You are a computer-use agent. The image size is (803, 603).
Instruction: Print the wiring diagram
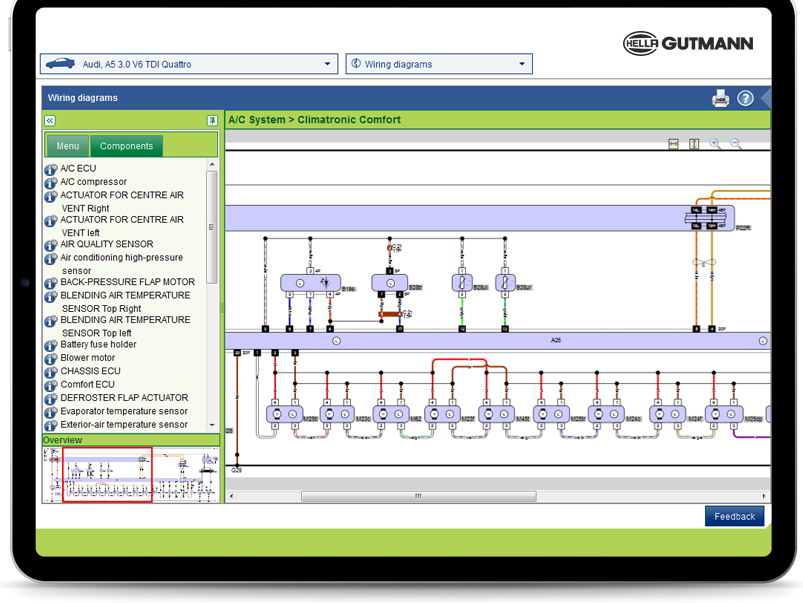(x=721, y=98)
